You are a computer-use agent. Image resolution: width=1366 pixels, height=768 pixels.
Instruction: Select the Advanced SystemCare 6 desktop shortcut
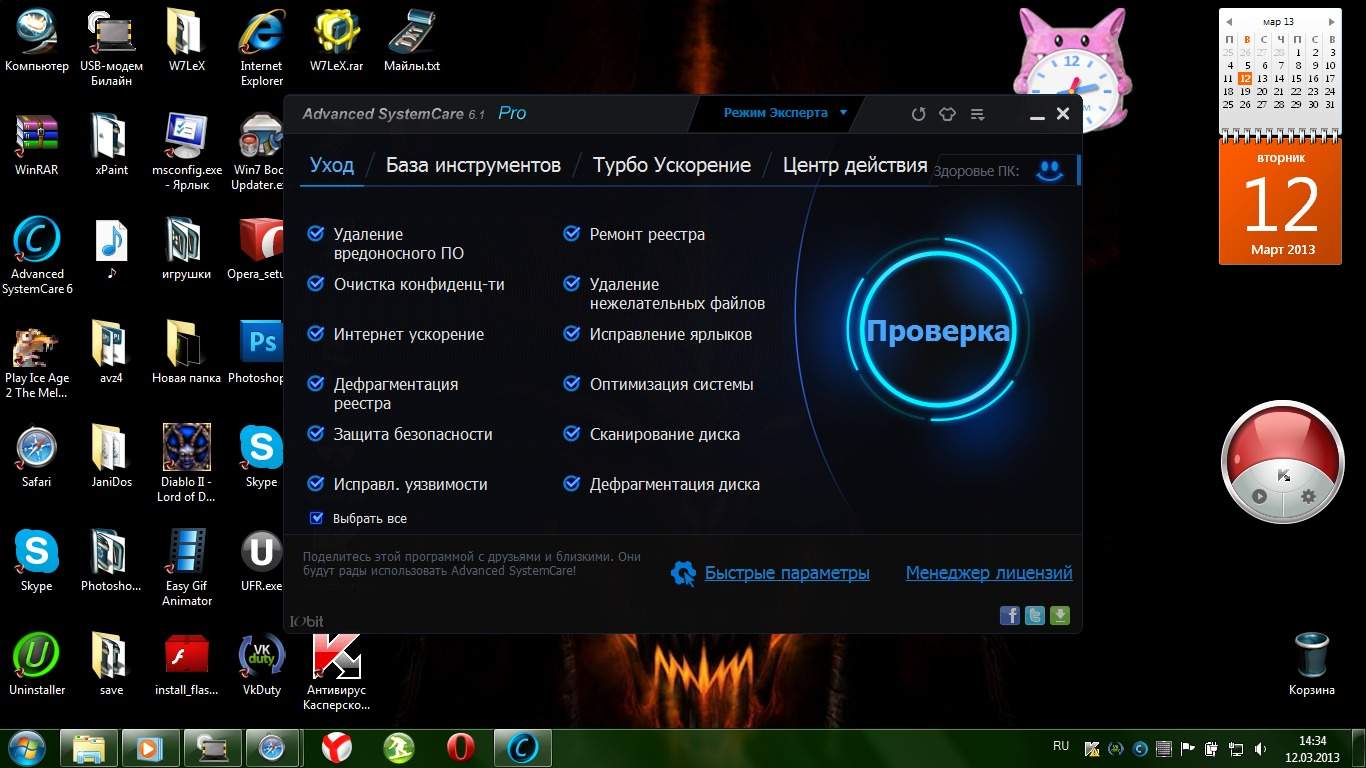click(37, 256)
